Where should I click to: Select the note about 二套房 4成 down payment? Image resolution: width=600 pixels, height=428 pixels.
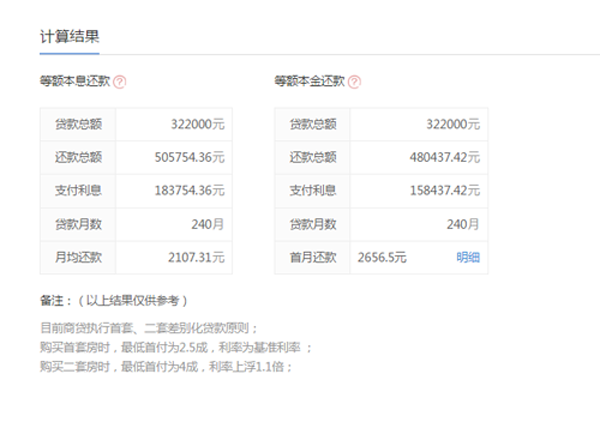(x=167, y=365)
